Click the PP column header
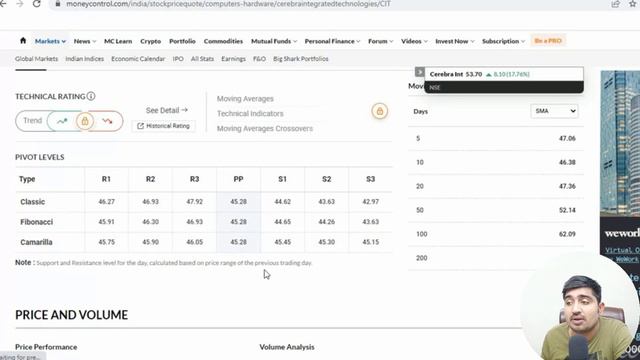The image size is (640, 360). pyautogui.click(x=238, y=179)
